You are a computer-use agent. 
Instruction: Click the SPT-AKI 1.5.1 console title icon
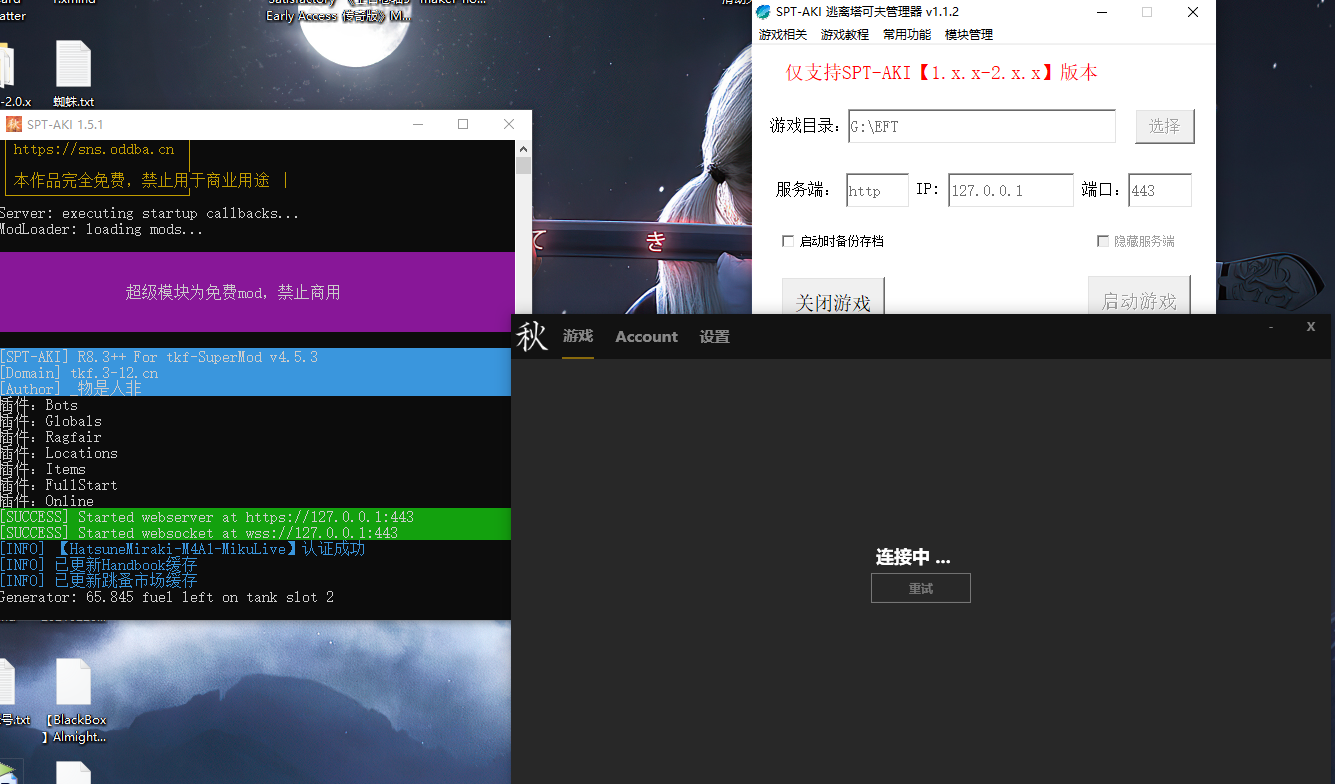tap(14, 124)
